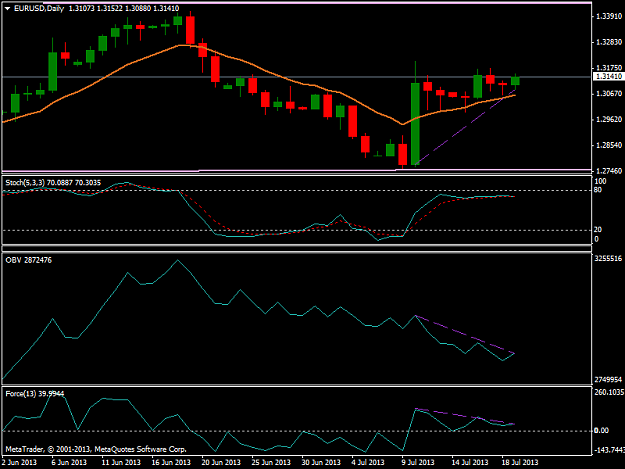The image size is (625, 469).
Task: Select the 4 Jul 2013 date label
Action: pos(368,462)
